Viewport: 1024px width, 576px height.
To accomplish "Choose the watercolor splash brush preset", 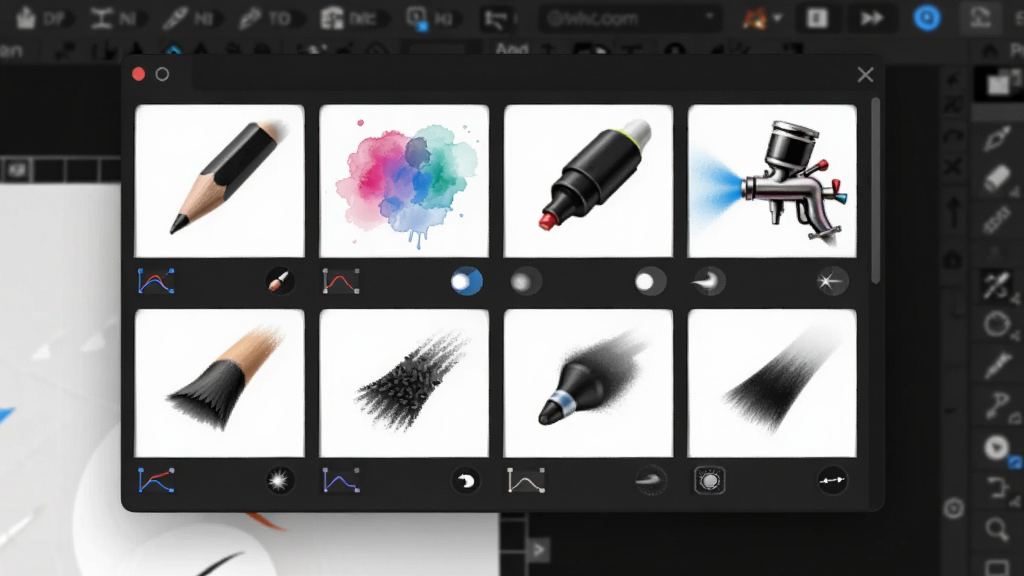I will tap(404, 181).
